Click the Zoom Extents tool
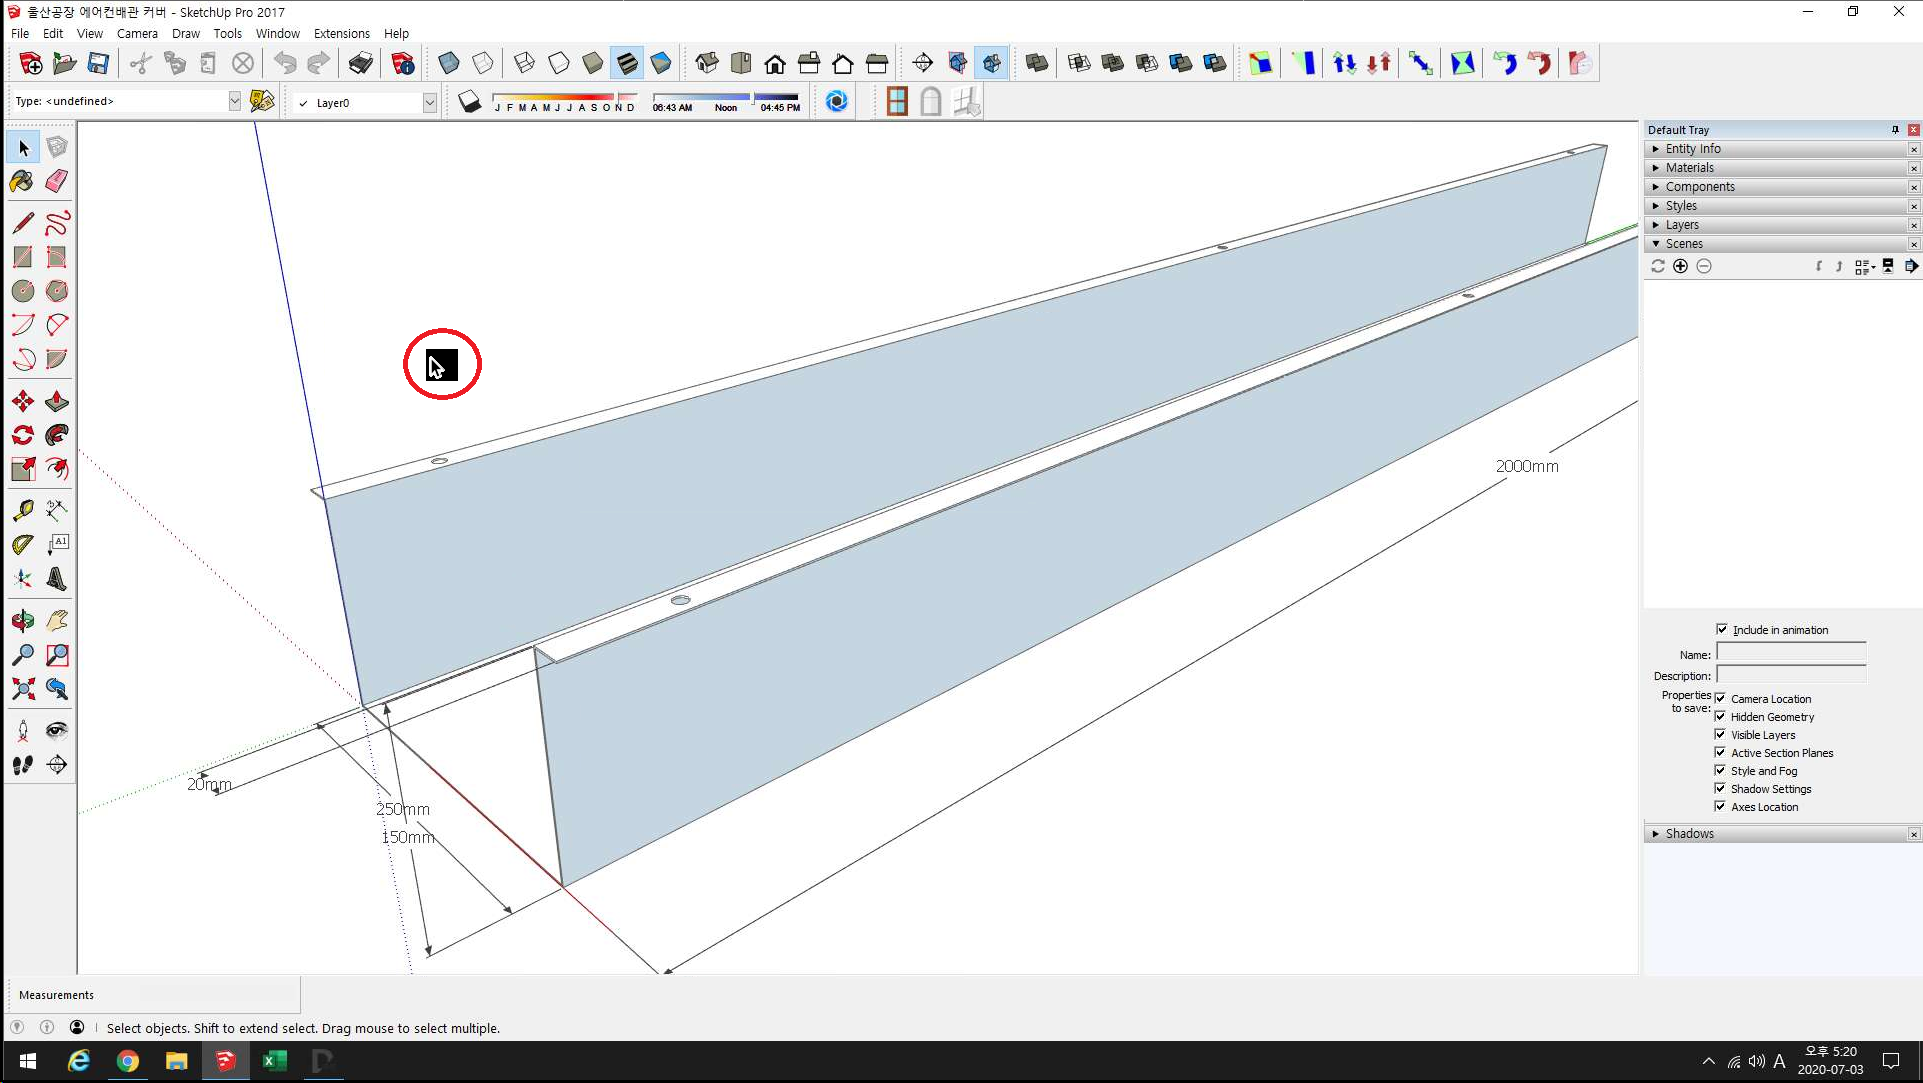 pyautogui.click(x=22, y=689)
